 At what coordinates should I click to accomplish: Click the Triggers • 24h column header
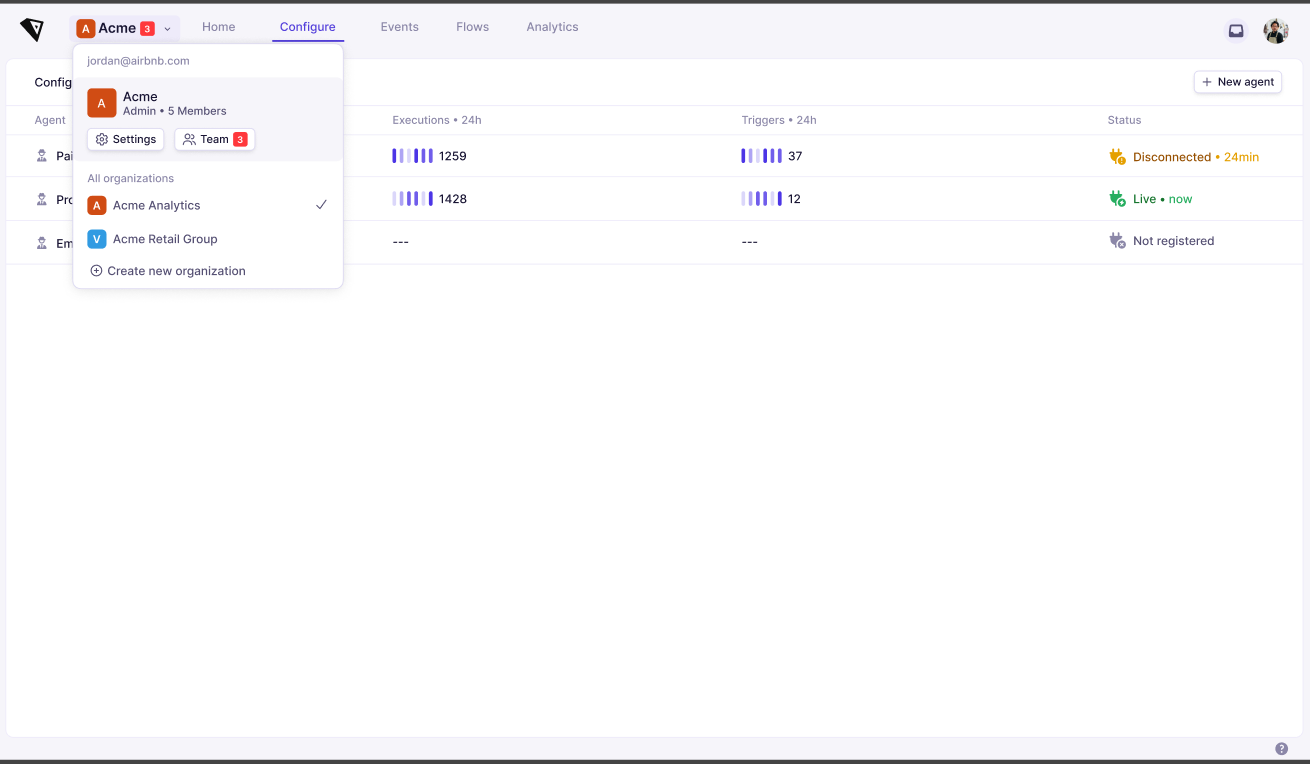point(779,120)
